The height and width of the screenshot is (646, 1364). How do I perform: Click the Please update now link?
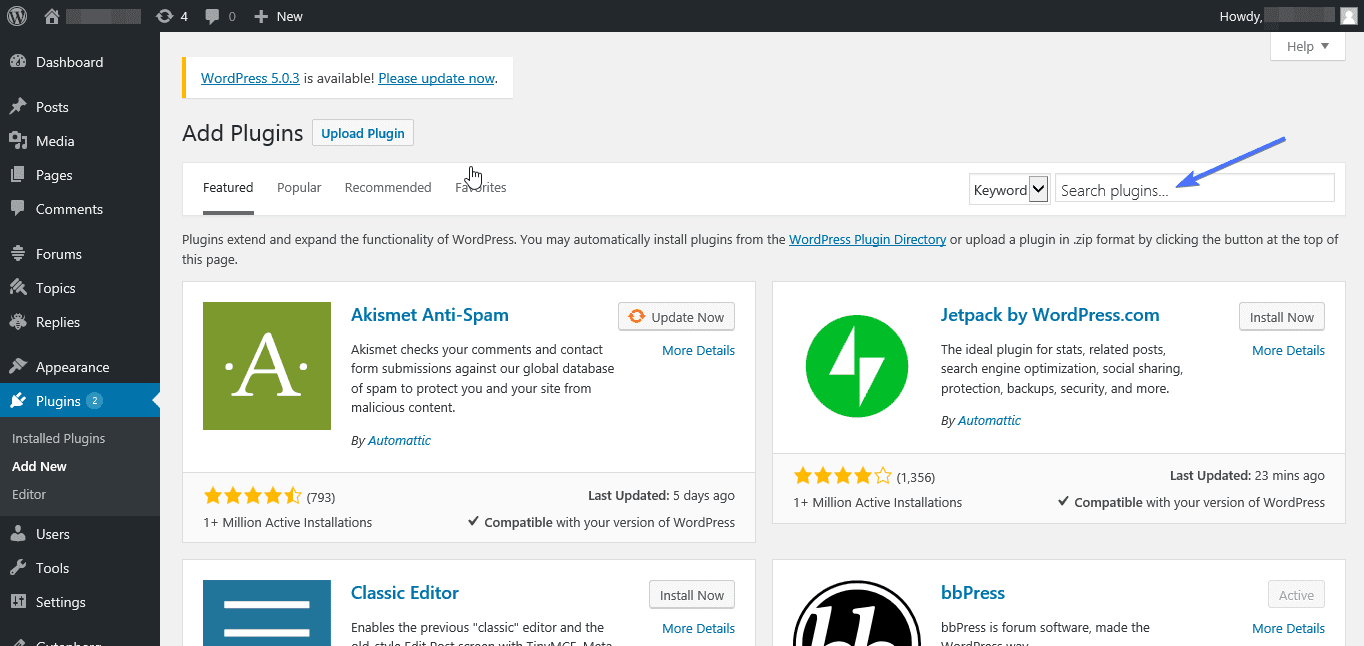coord(437,78)
